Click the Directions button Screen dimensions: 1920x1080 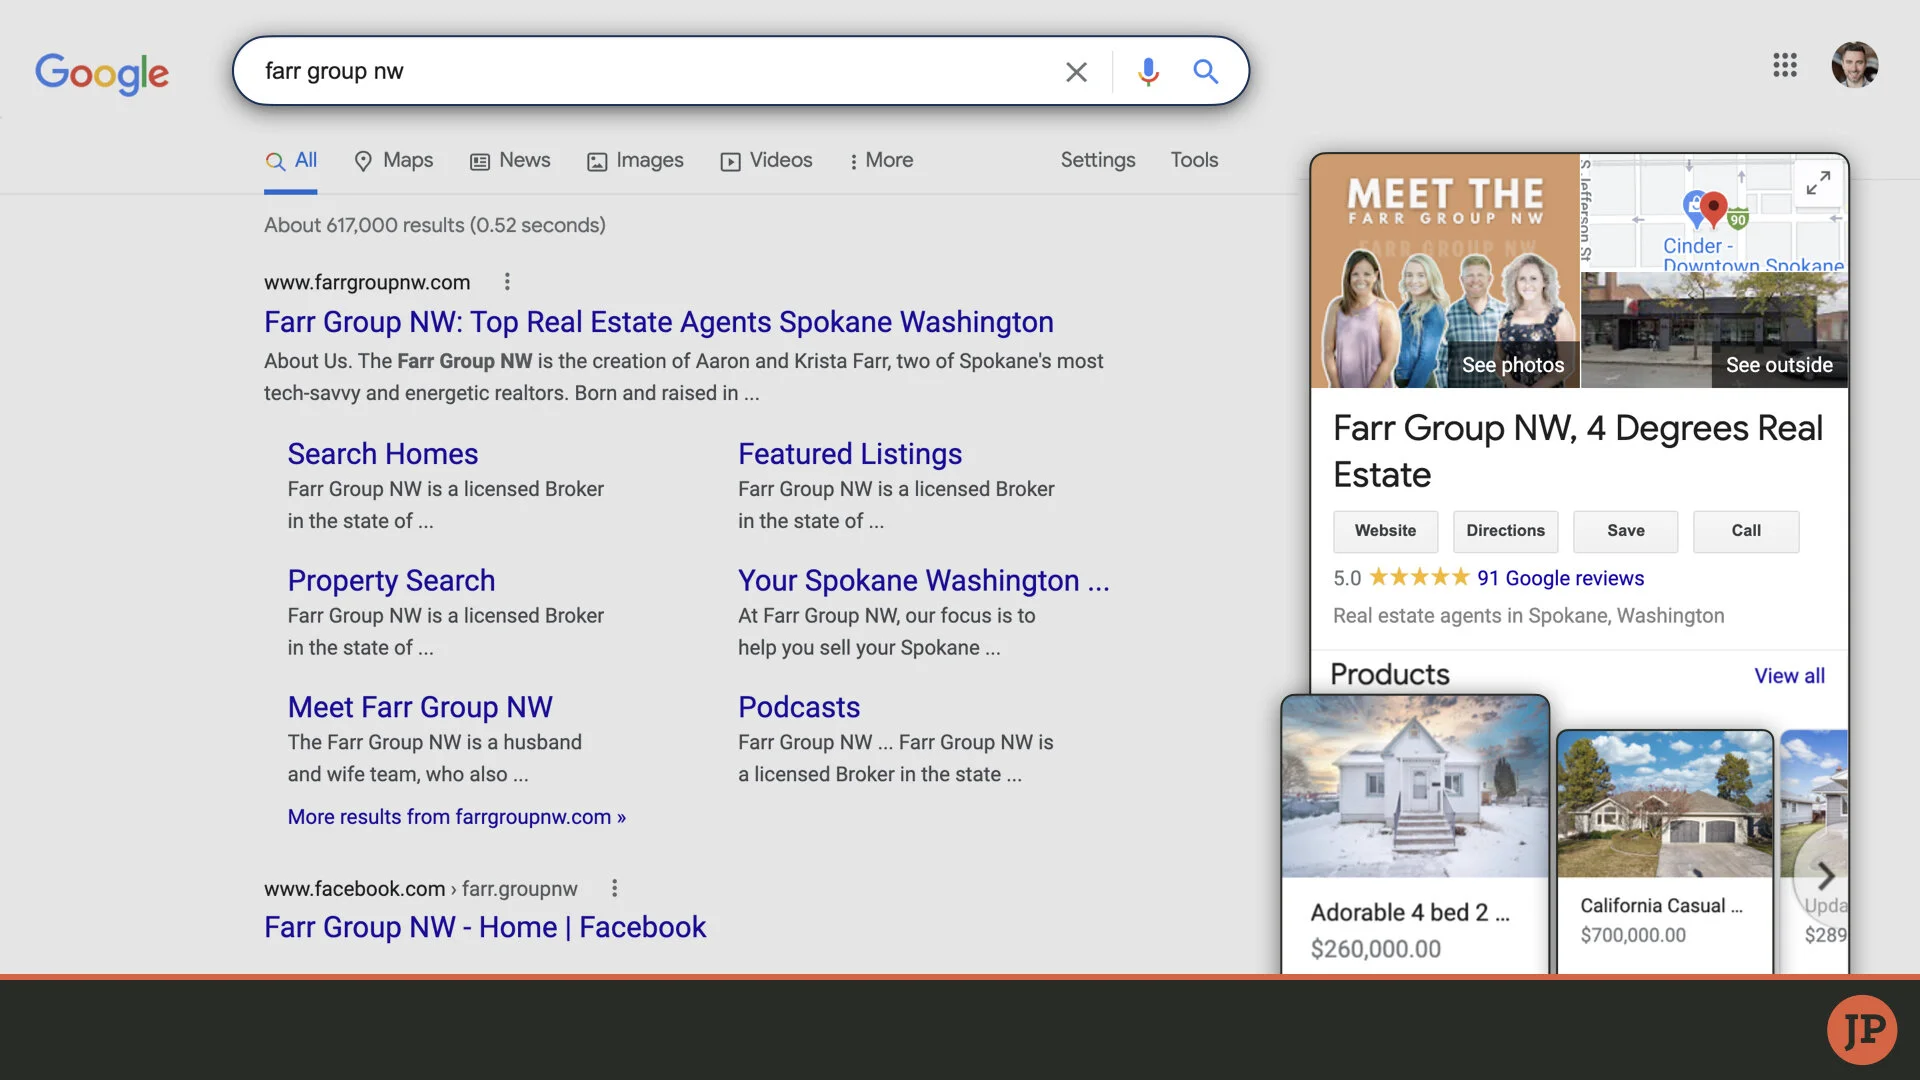(1505, 531)
